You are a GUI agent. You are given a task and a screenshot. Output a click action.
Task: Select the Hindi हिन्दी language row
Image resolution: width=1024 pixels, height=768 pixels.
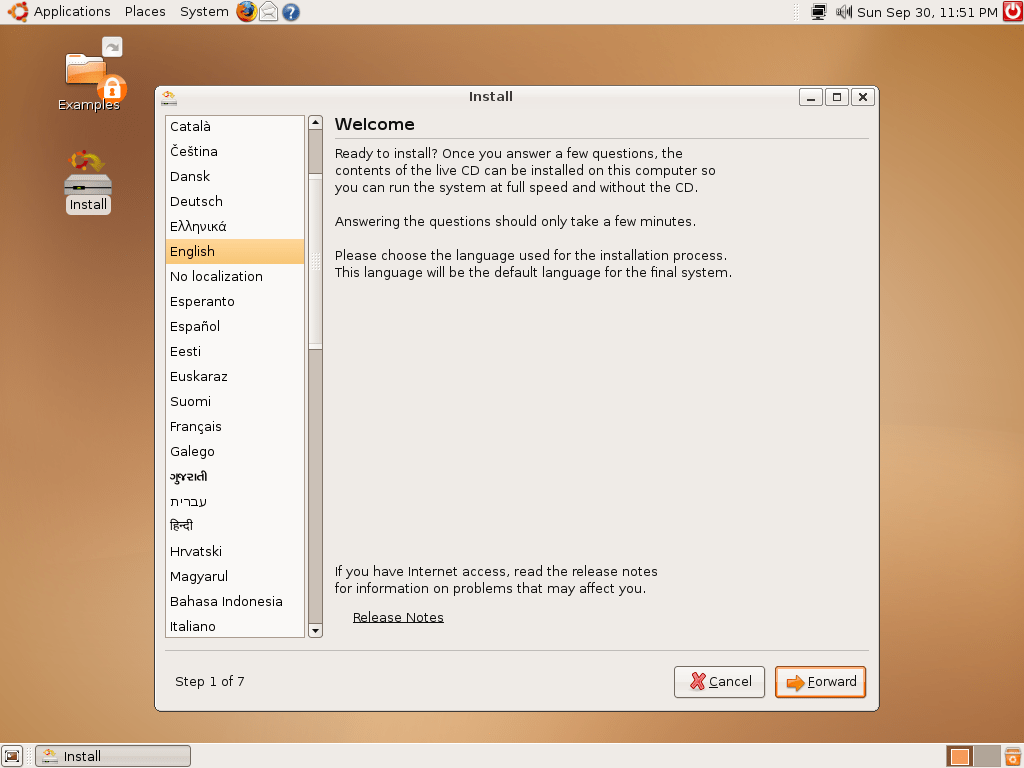tap(234, 526)
